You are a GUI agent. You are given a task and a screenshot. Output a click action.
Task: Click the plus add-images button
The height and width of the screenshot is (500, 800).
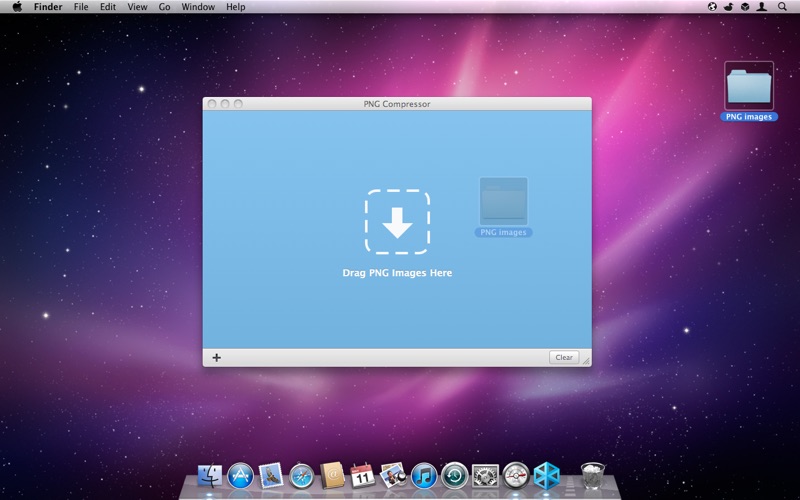click(x=217, y=357)
